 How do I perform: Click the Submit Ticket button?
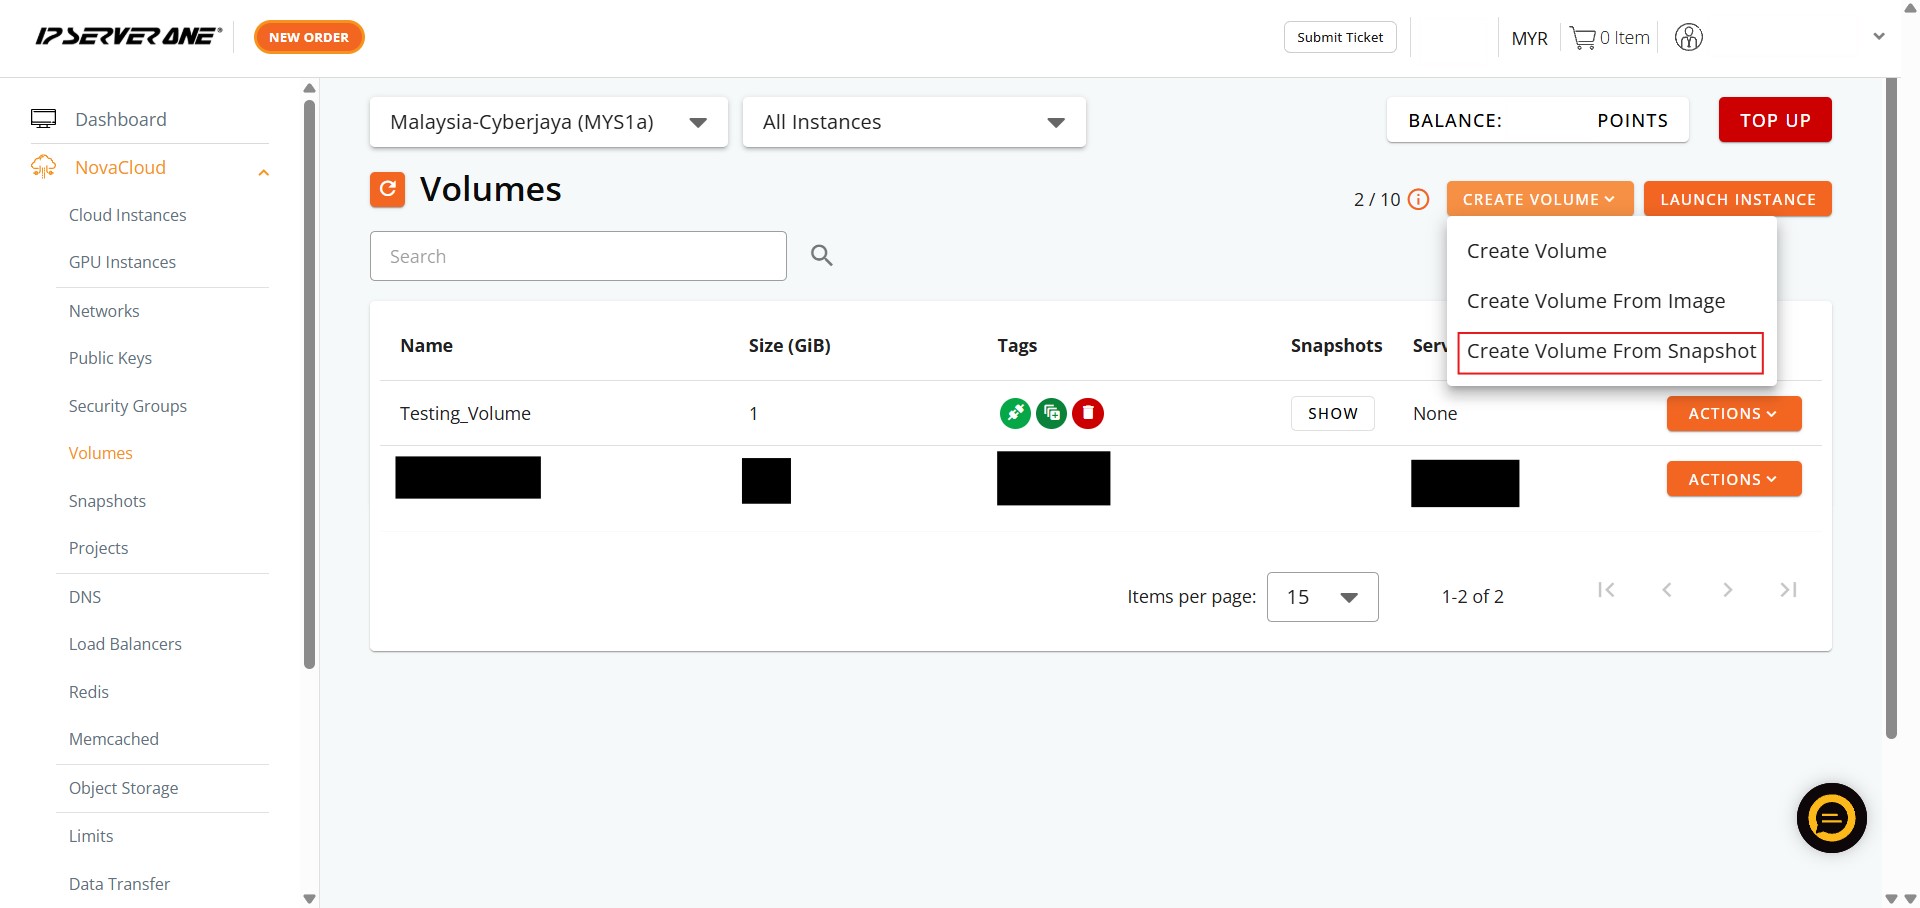coord(1339,37)
